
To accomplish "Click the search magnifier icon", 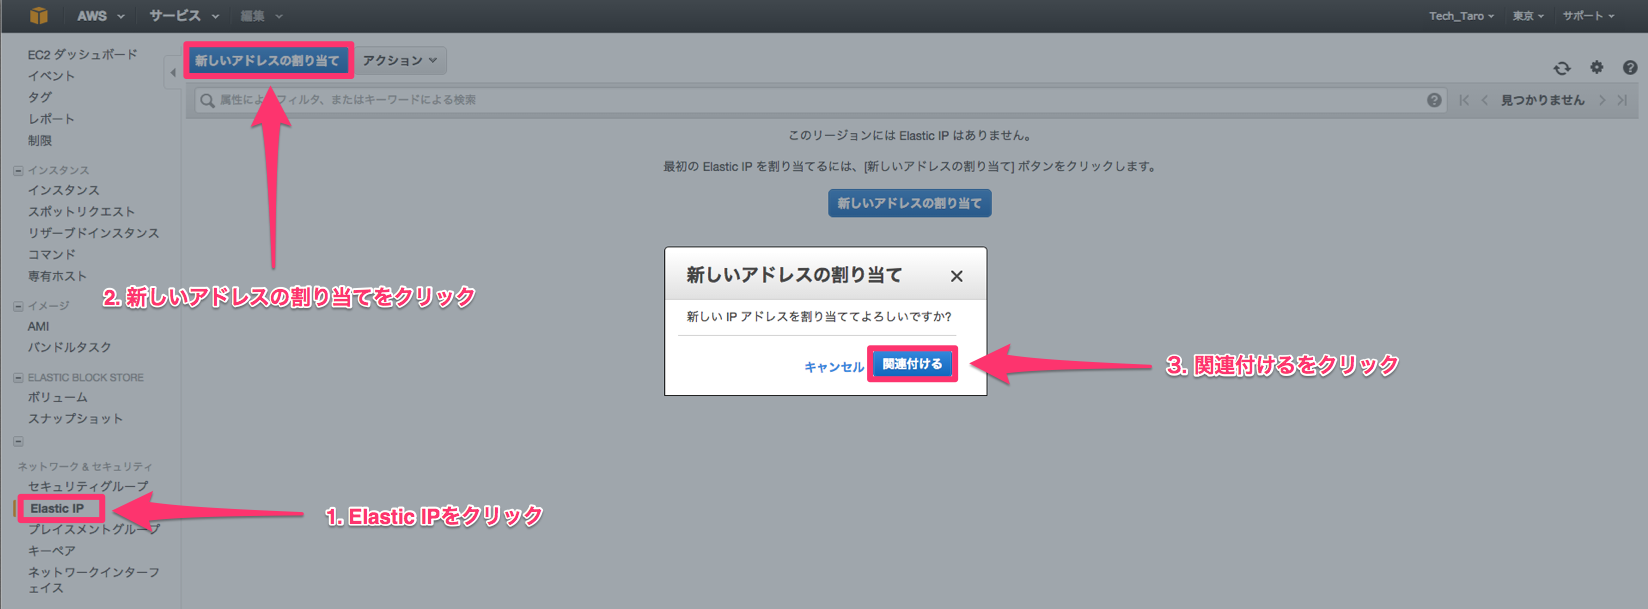I will (x=207, y=100).
